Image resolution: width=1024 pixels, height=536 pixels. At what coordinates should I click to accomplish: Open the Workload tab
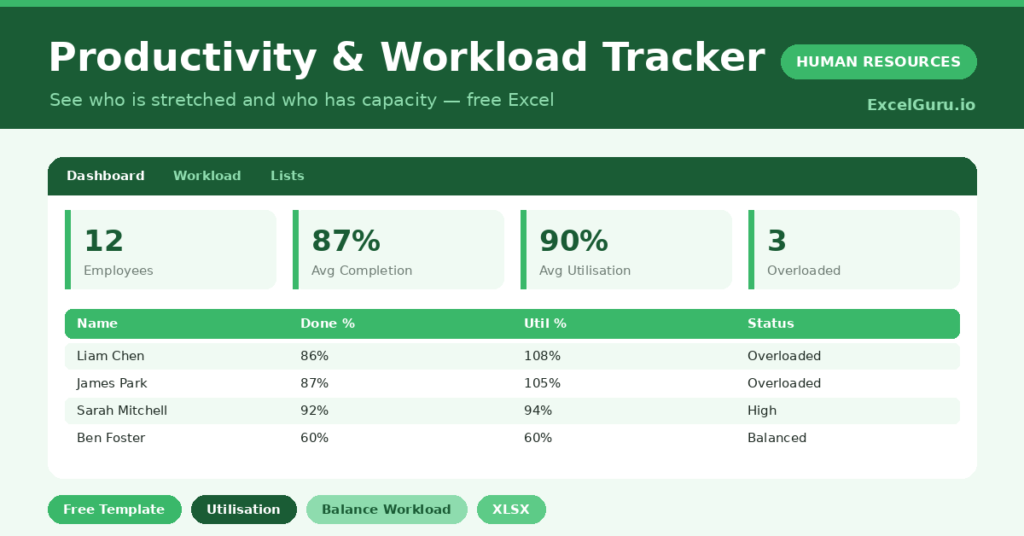click(x=207, y=176)
